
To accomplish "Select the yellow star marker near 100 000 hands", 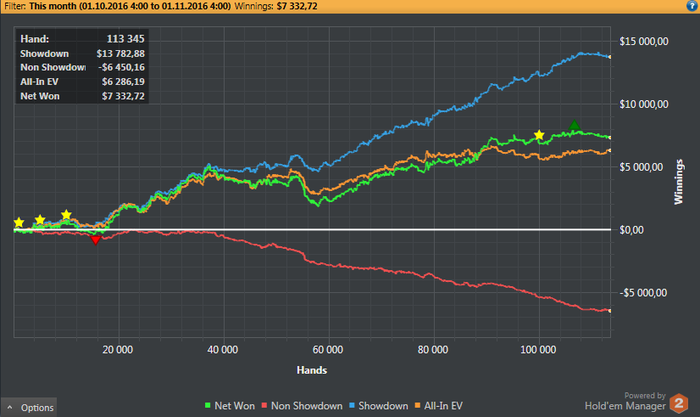I will 539,135.
